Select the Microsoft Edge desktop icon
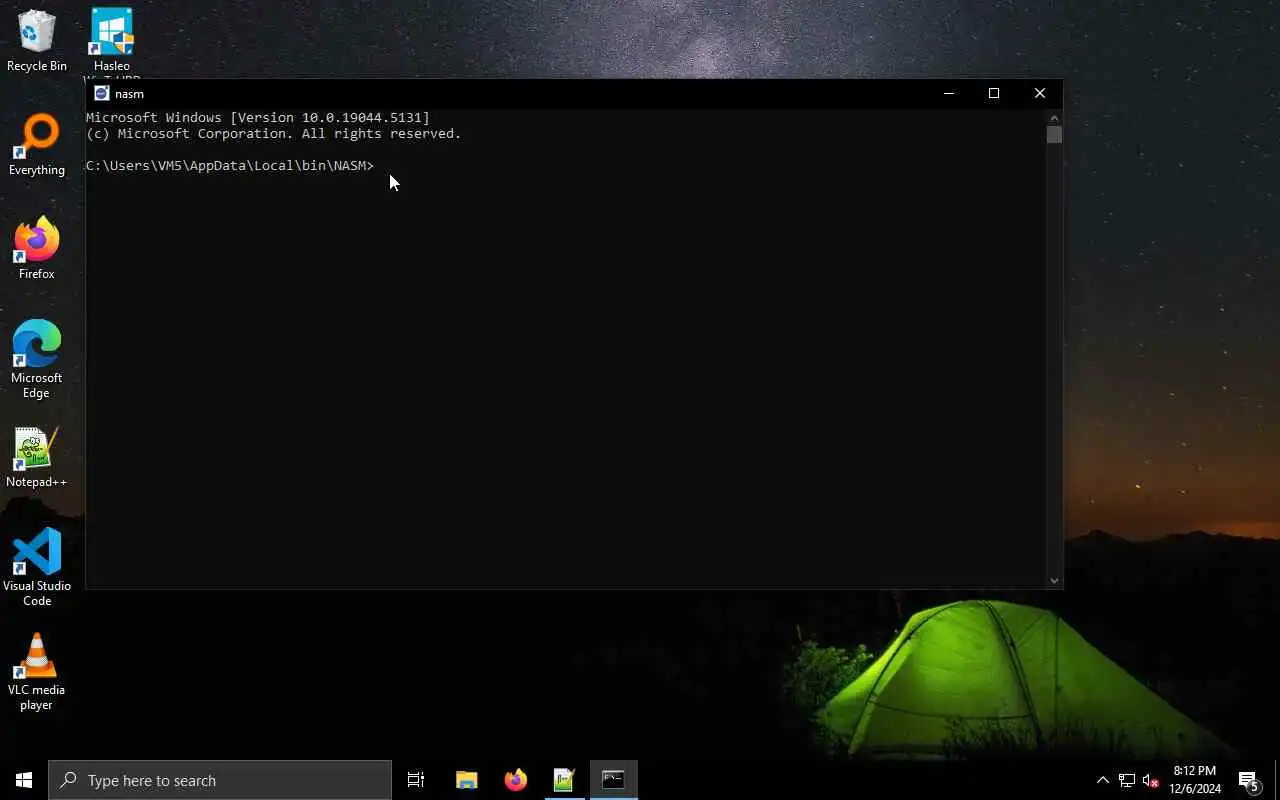1280x800 pixels. point(37,360)
